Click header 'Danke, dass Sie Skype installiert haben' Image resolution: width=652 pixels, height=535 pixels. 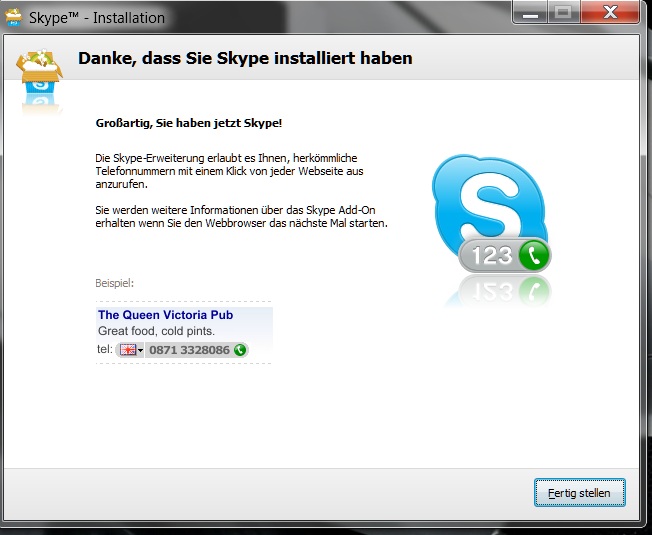pyautogui.click(x=245, y=58)
